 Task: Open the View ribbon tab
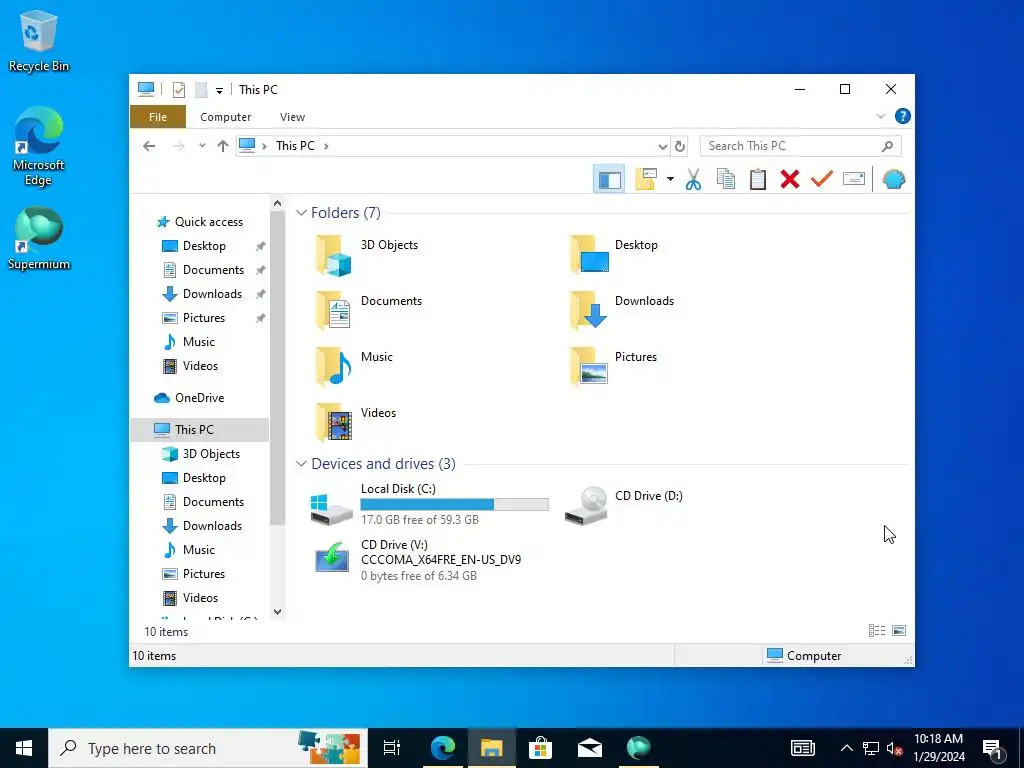(292, 117)
